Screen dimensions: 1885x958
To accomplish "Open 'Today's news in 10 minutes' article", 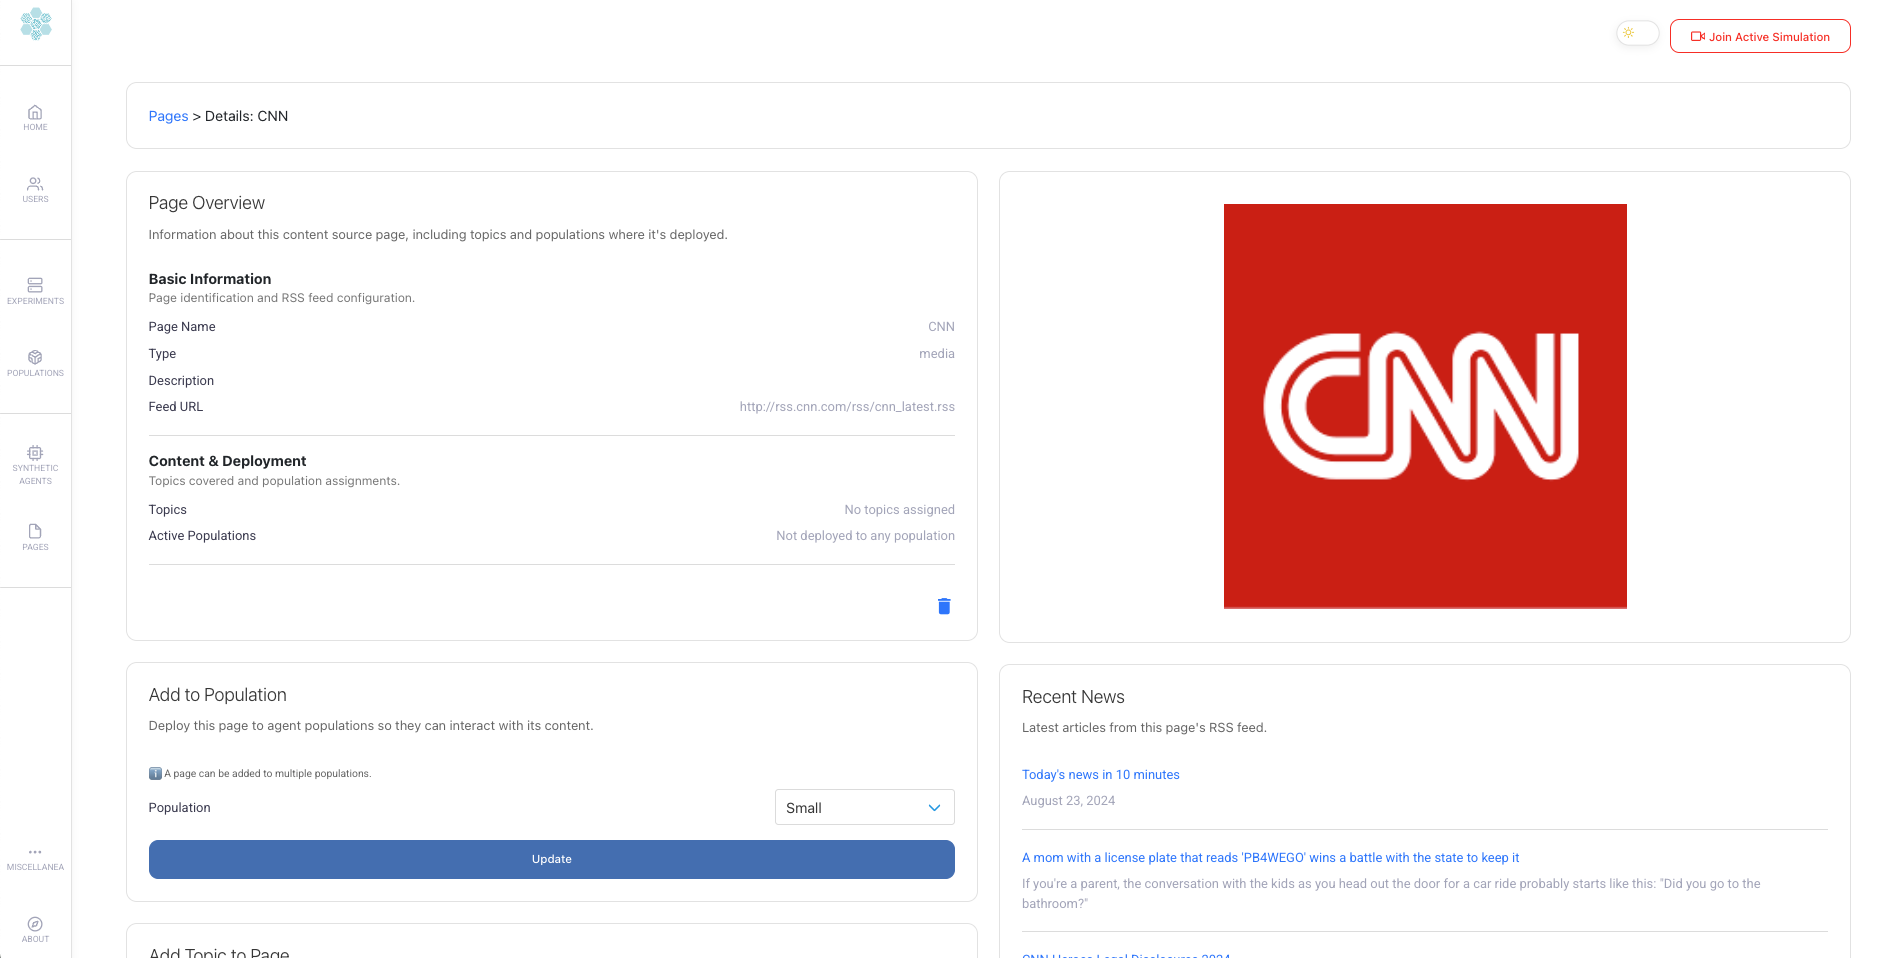I will coord(1100,775).
